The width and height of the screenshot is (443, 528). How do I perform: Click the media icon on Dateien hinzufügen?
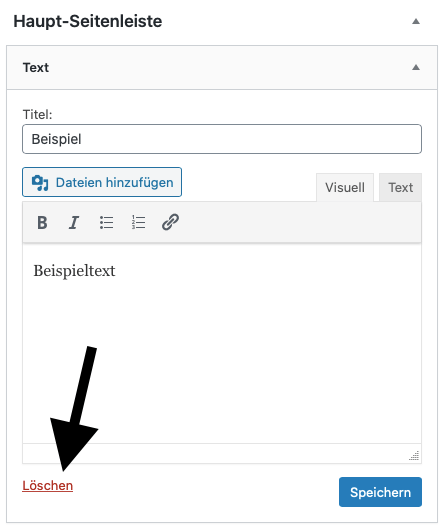pos(40,183)
